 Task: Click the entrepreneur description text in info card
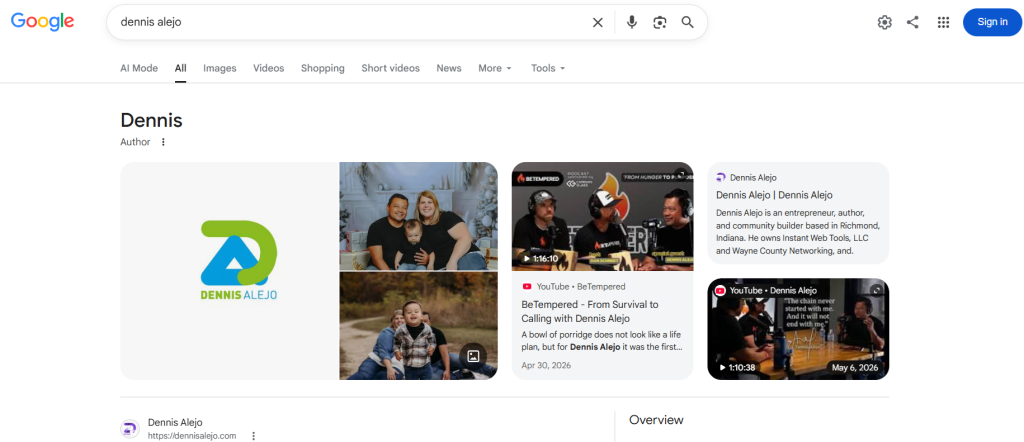tap(797, 232)
